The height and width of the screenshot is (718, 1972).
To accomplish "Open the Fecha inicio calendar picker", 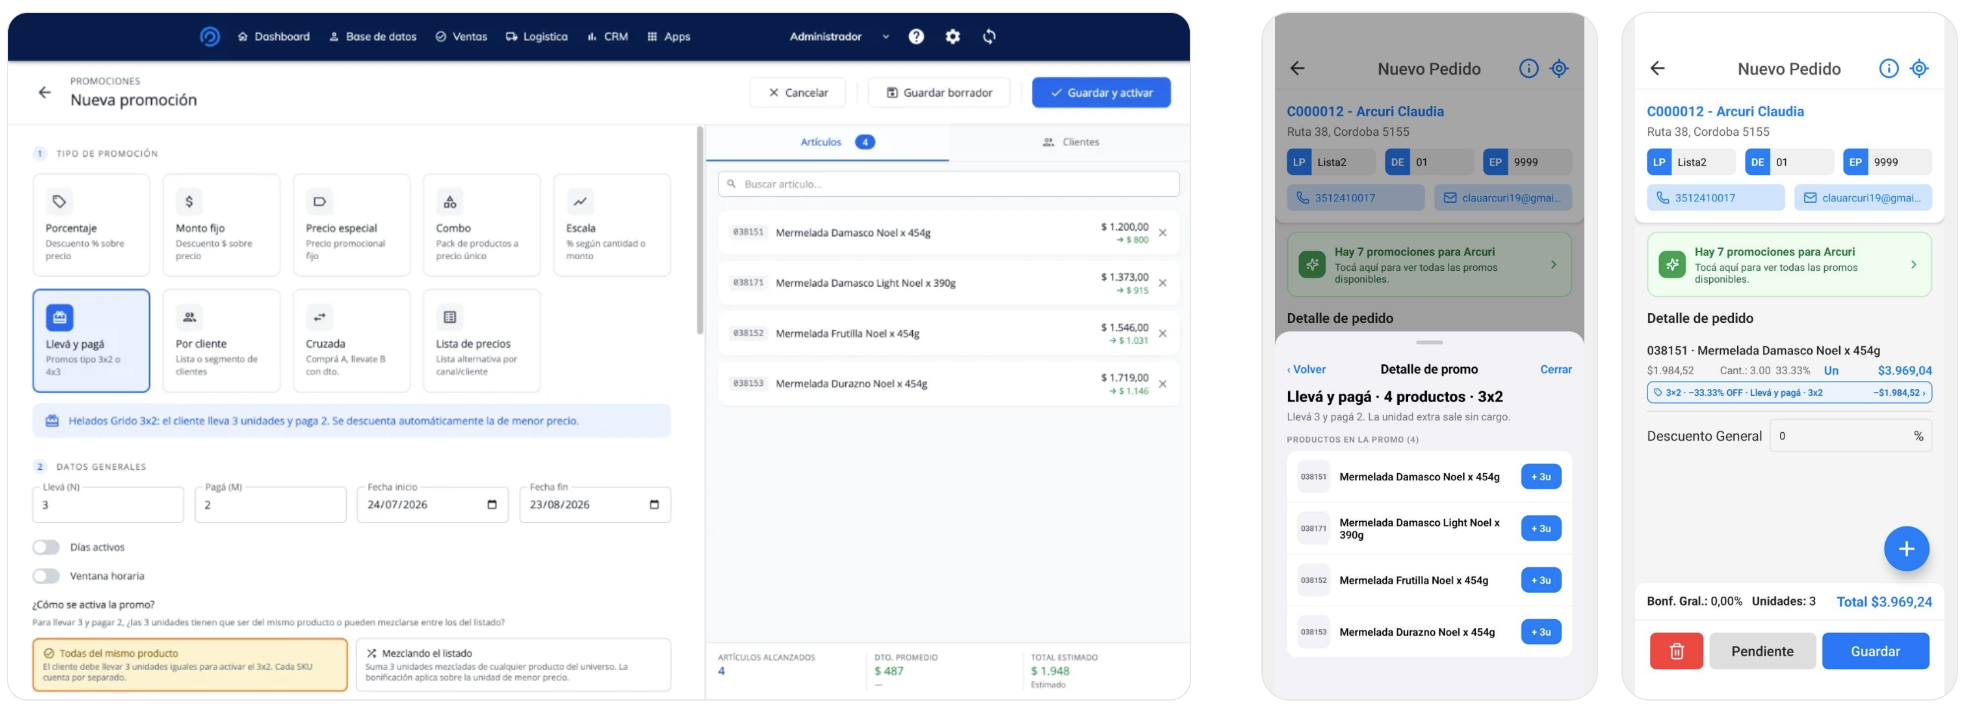I will coord(492,504).
